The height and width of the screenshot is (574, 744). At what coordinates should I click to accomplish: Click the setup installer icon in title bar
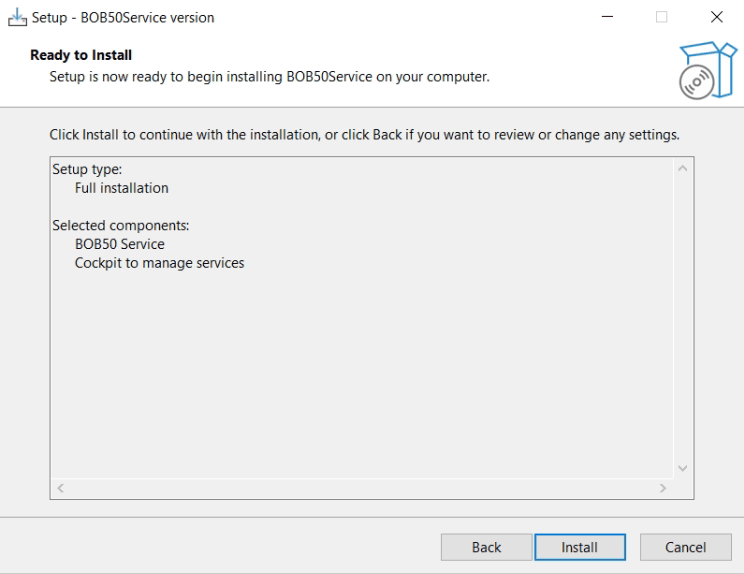tap(18, 17)
